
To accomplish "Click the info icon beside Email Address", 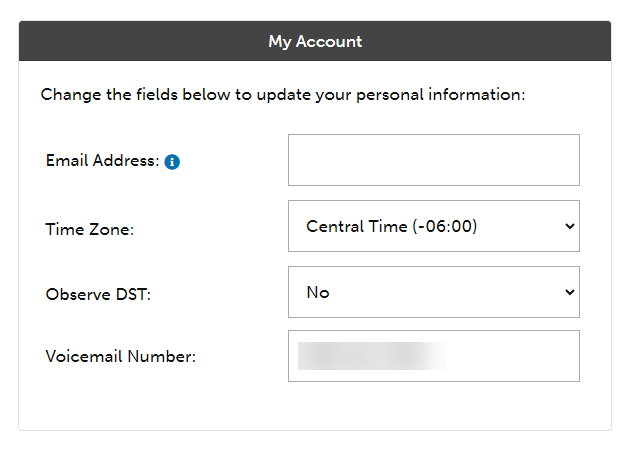I will coord(172,162).
